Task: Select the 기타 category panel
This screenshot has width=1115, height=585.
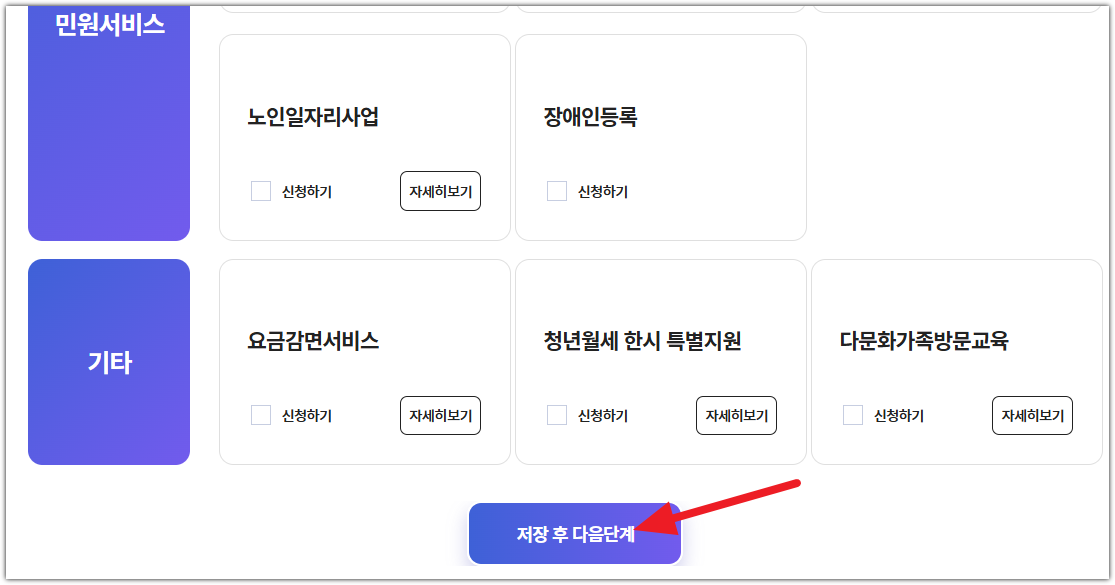Action: tap(108, 362)
